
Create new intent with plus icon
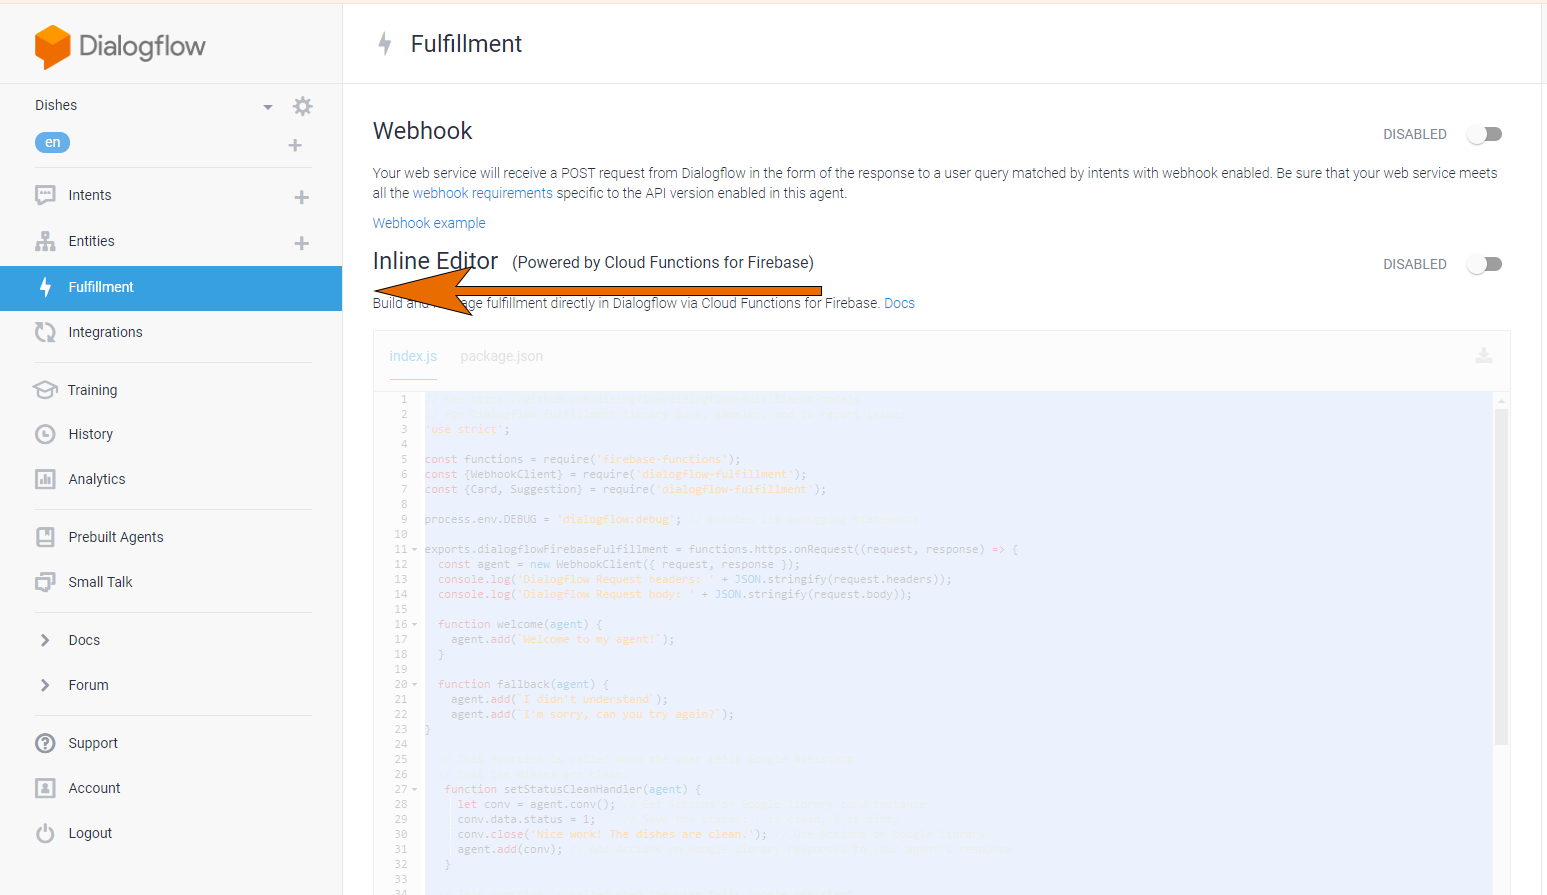tap(301, 197)
